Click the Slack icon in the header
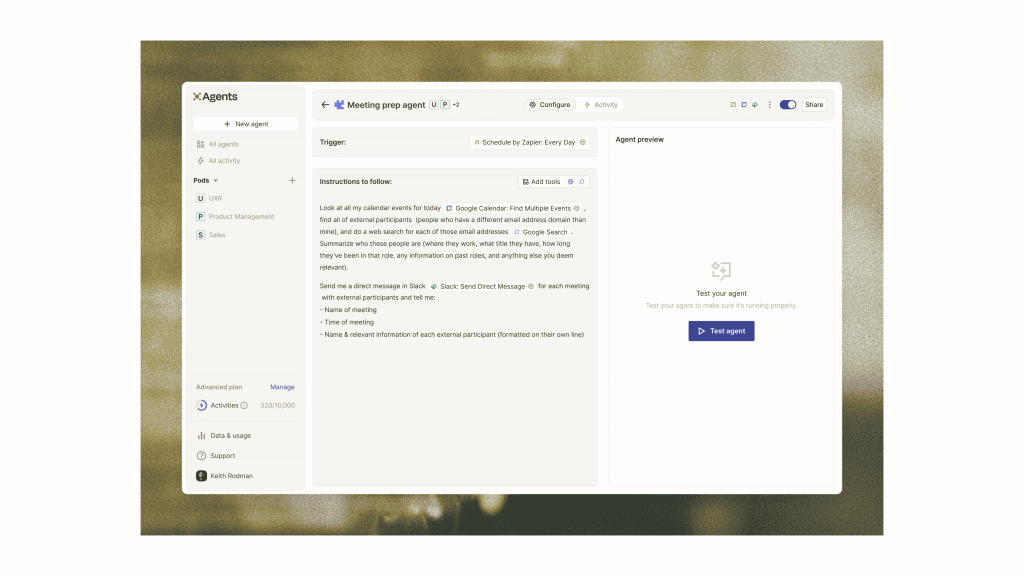The image size is (1024, 576). pyautogui.click(x=755, y=105)
